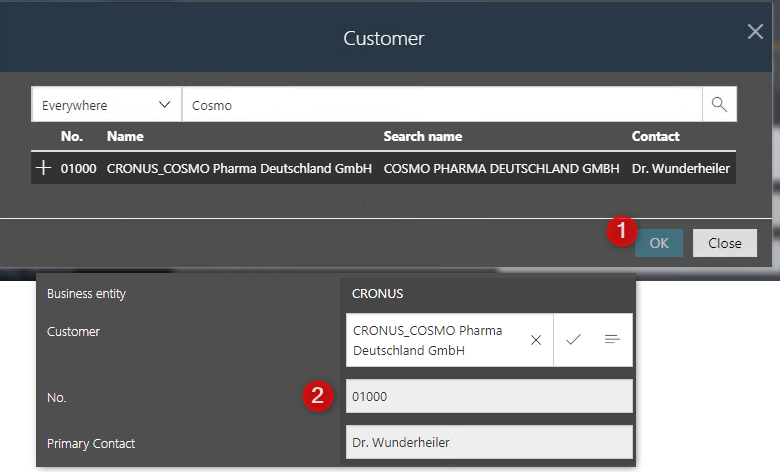Close the Customer dialog with top X
780x472 pixels.
point(755,32)
